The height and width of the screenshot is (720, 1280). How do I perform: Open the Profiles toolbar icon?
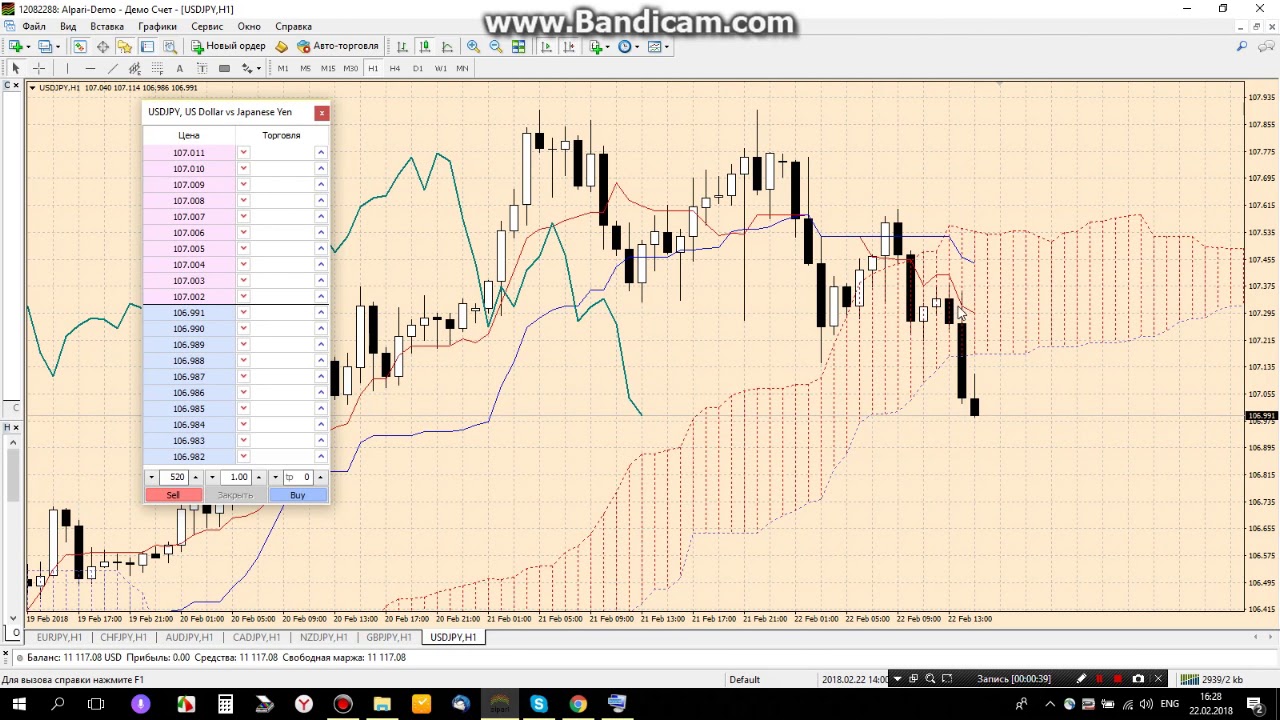tap(45, 46)
